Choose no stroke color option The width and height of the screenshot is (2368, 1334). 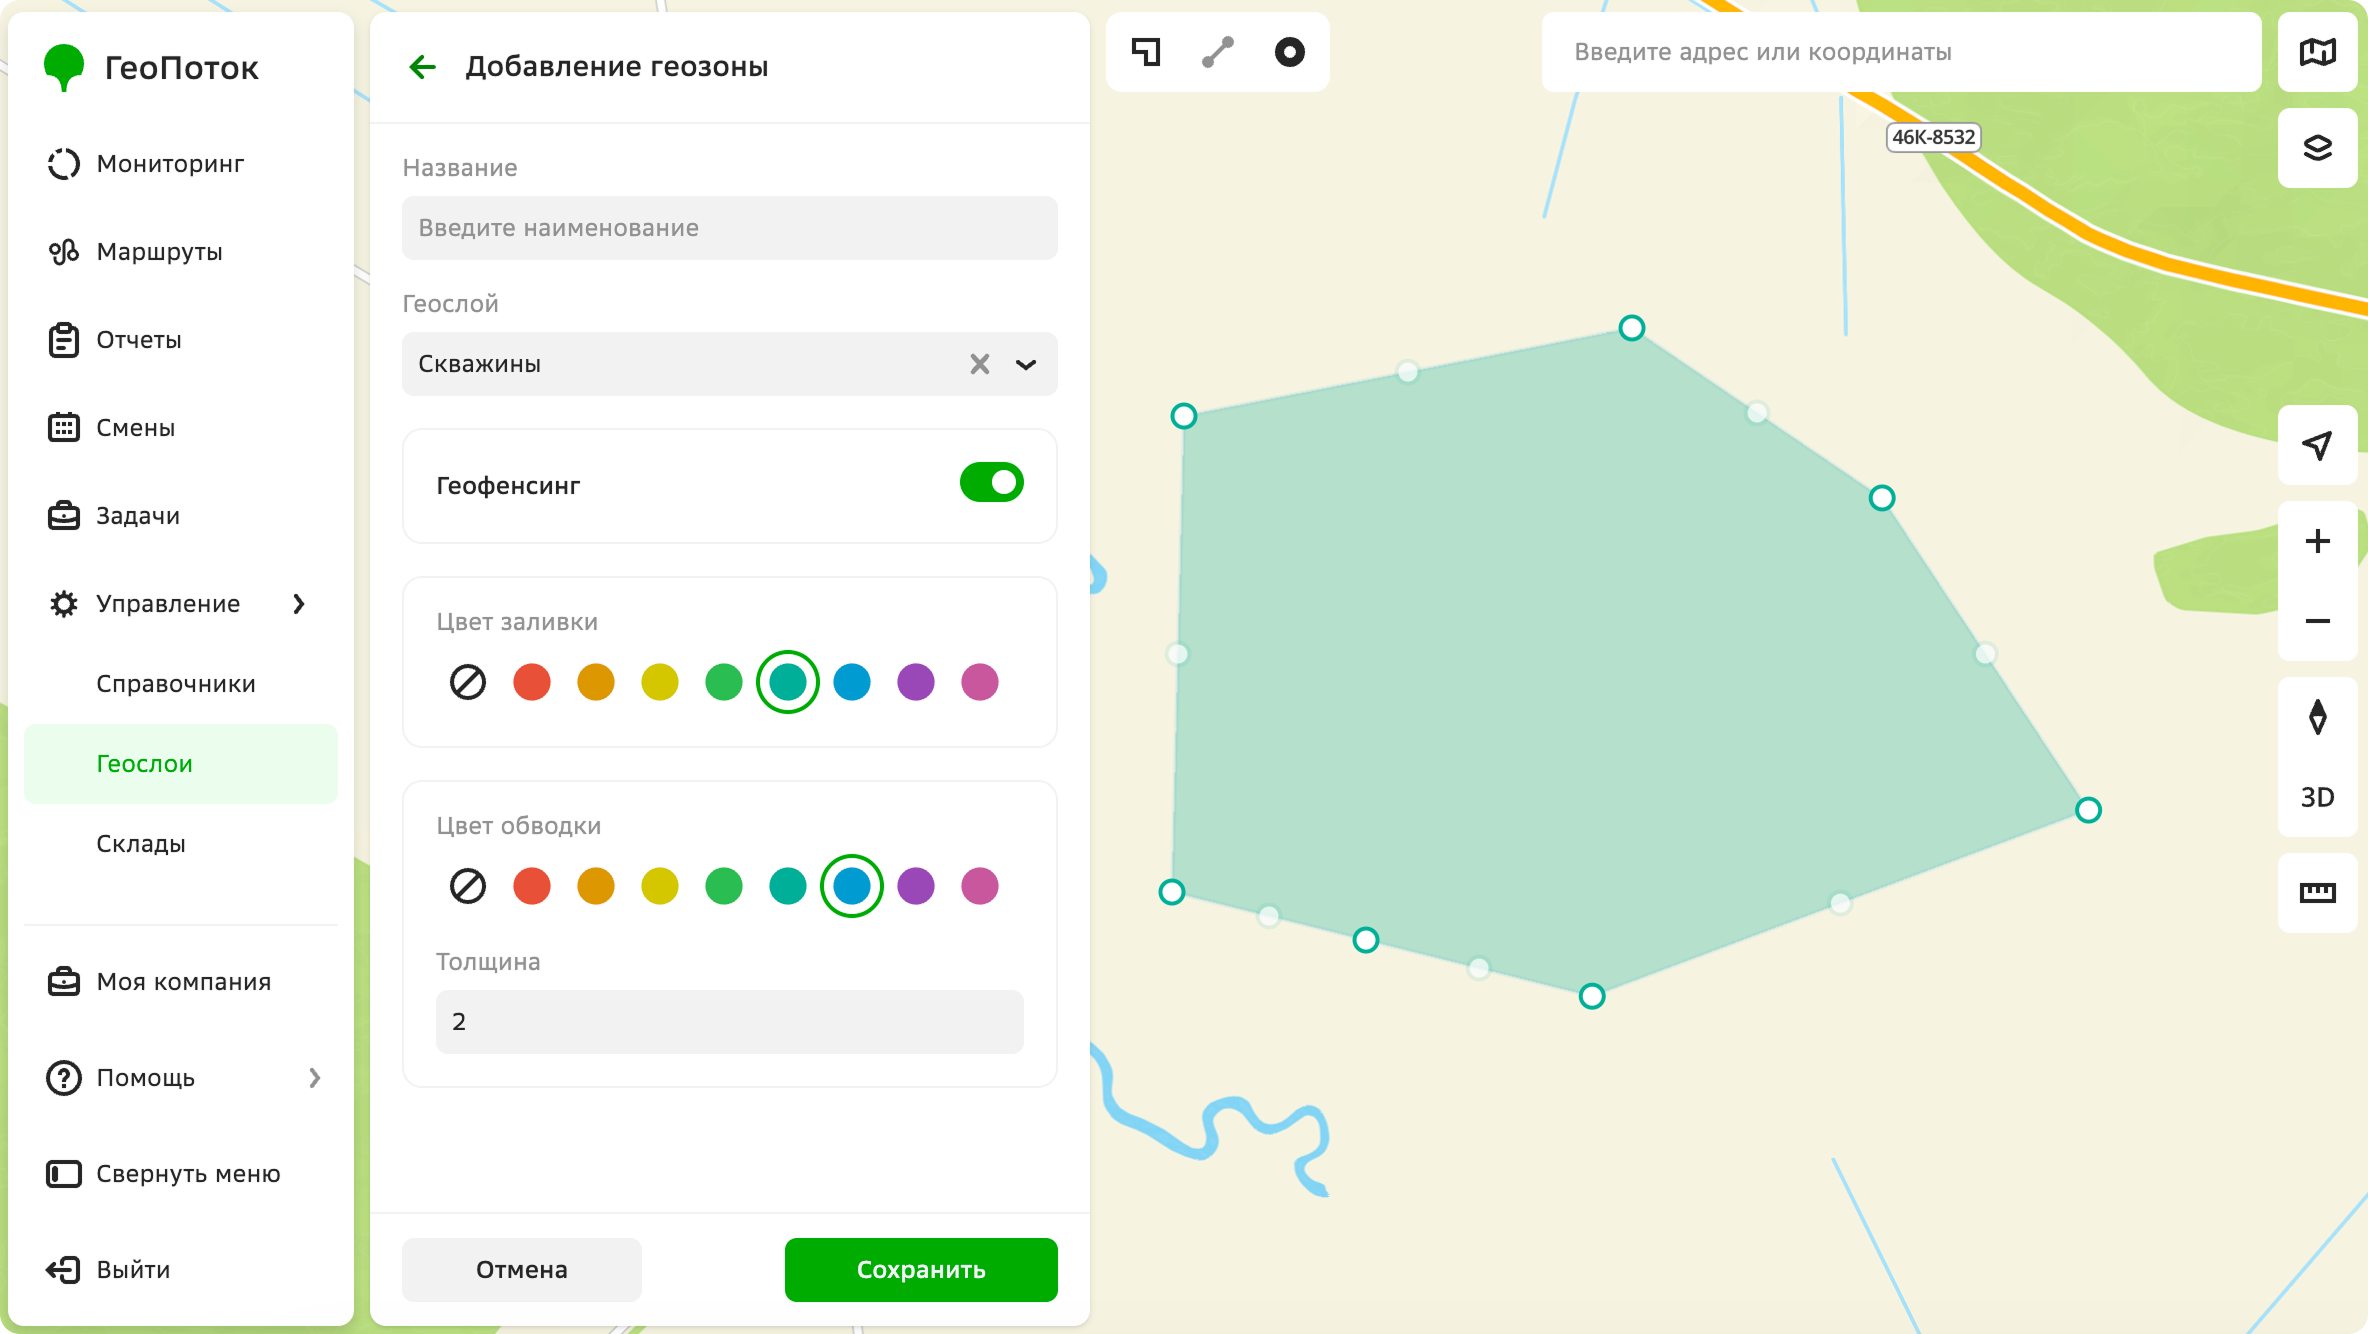point(468,886)
